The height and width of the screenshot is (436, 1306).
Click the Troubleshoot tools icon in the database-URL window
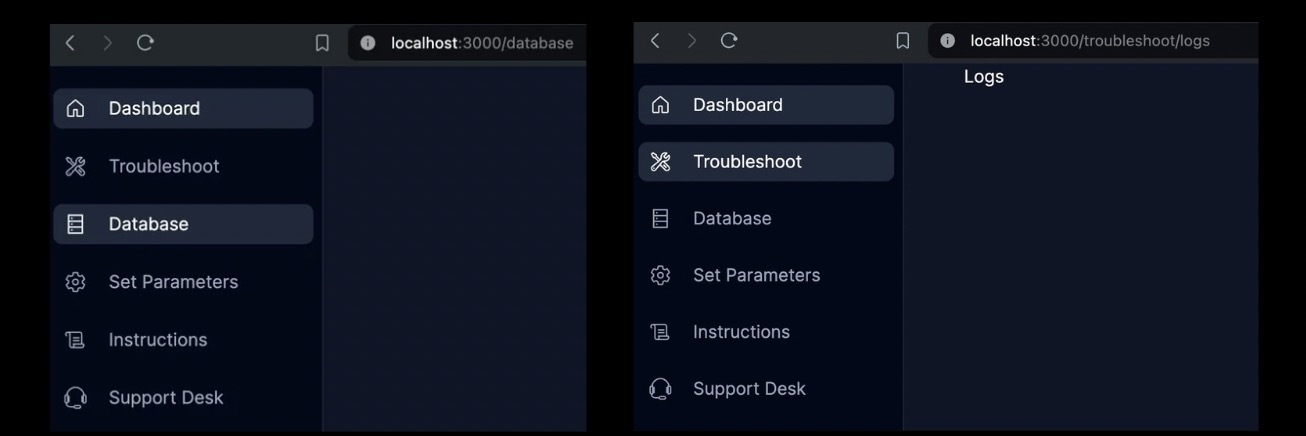point(75,167)
